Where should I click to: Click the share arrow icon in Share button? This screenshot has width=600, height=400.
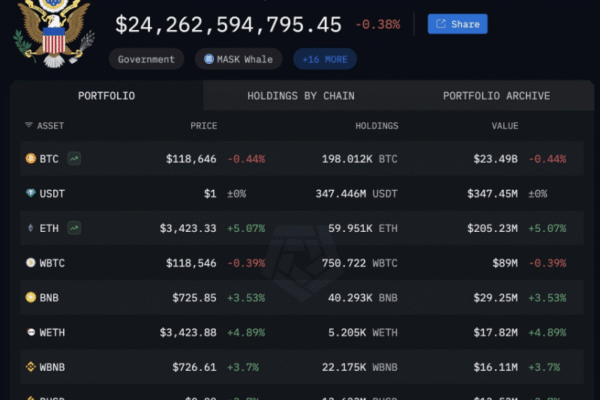tap(441, 24)
